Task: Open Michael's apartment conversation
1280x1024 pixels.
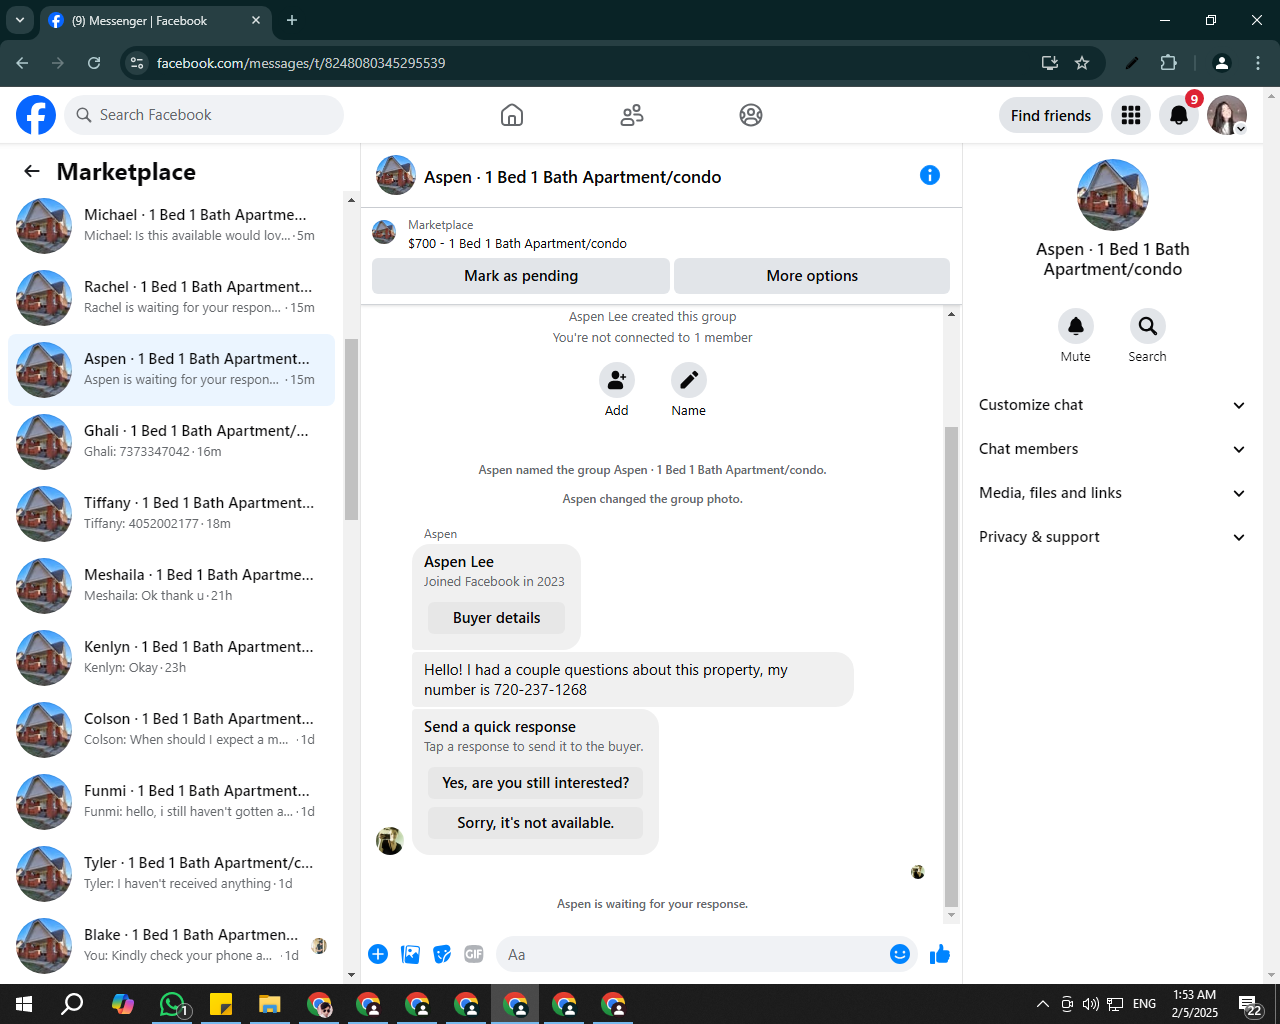Action: 171,226
